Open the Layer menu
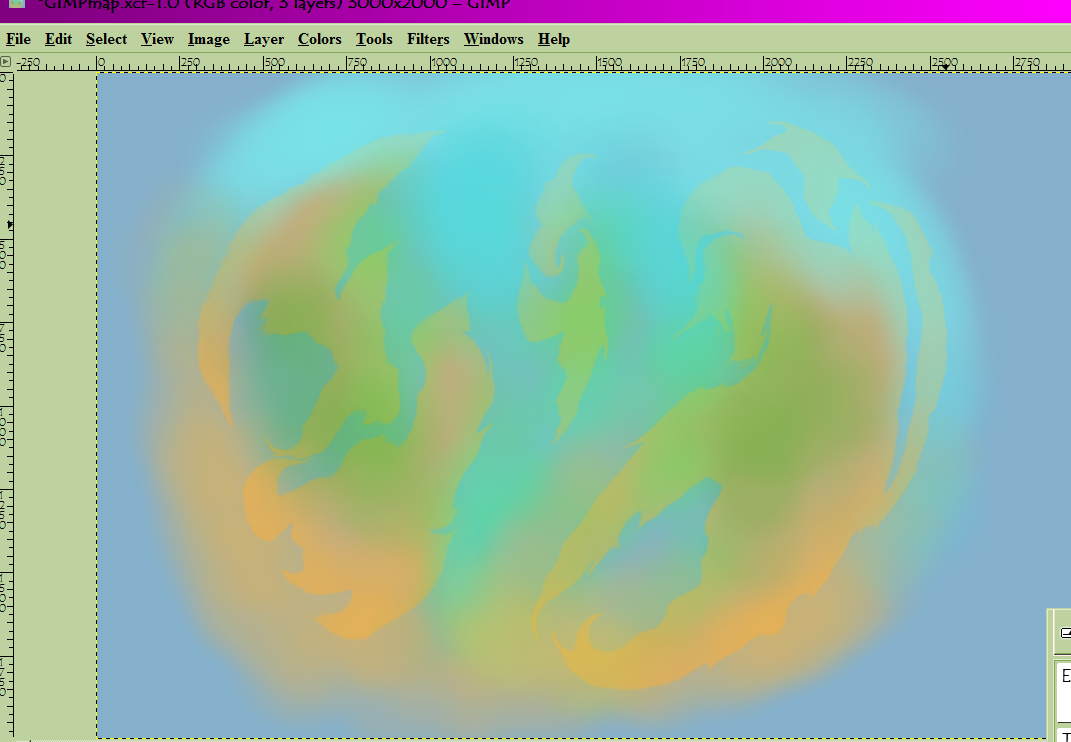 (264, 40)
